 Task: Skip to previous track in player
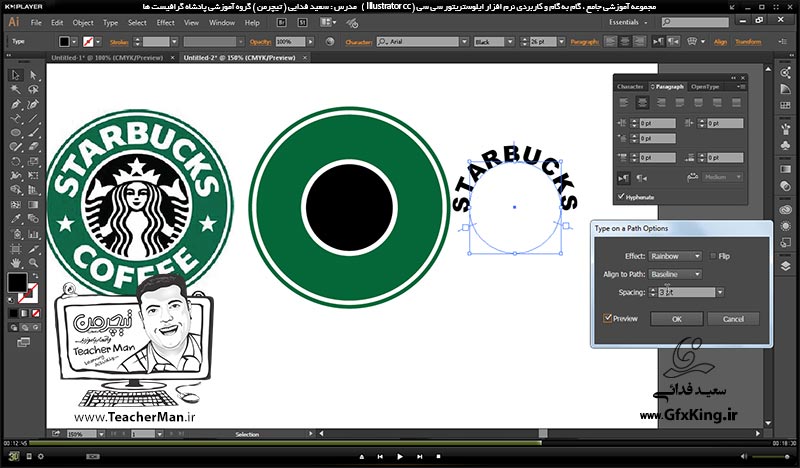pos(380,457)
